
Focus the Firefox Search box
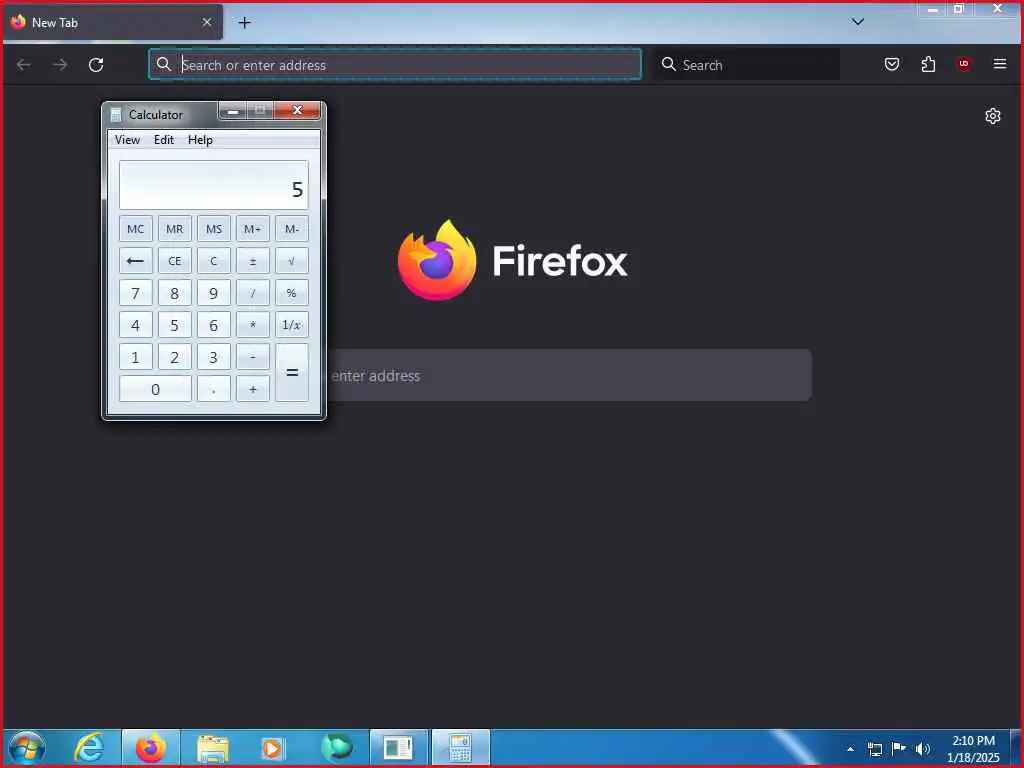pyautogui.click(x=746, y=65)
